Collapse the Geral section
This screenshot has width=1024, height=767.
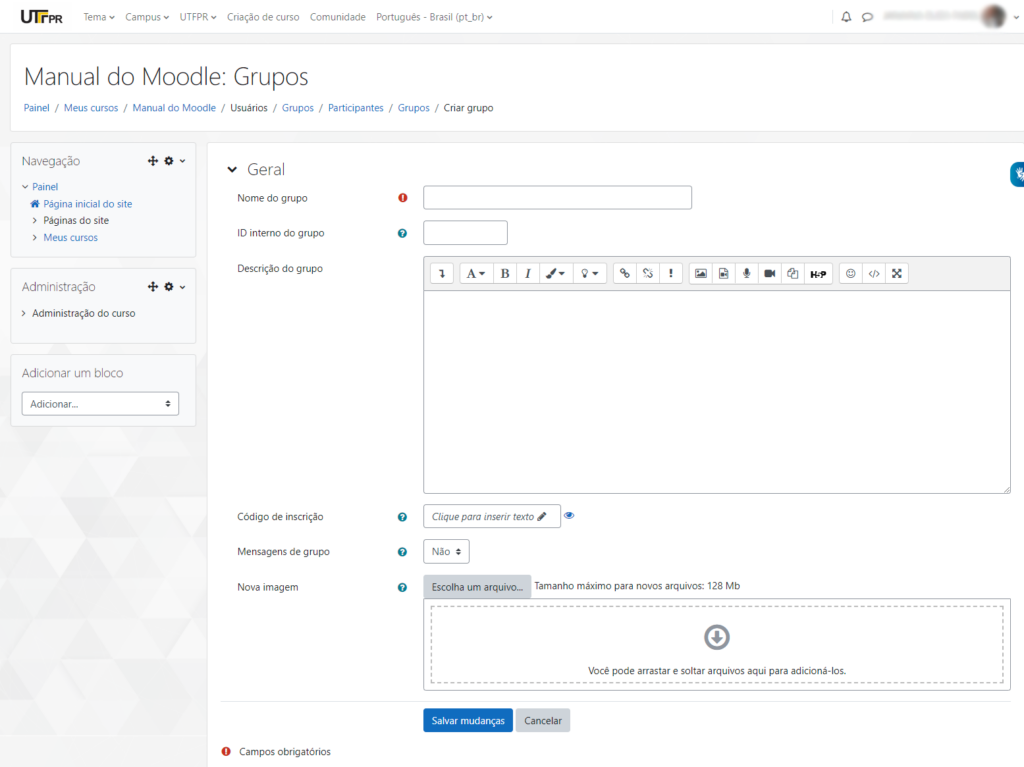click(x=232, y=170)
